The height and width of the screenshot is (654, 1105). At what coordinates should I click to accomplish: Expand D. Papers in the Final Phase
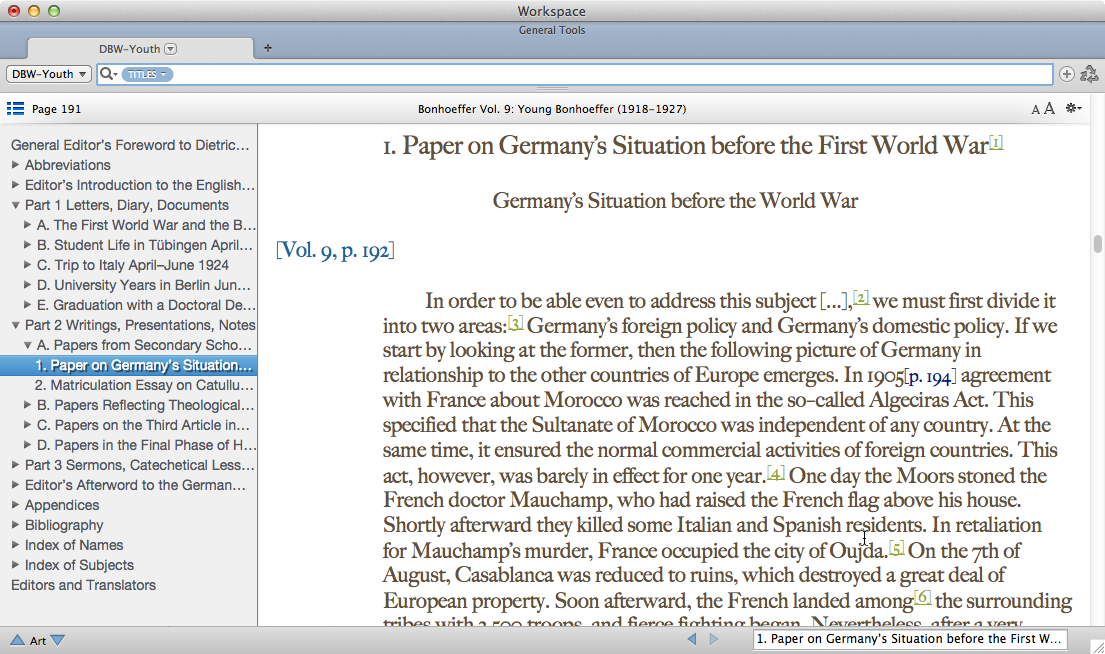27,445
